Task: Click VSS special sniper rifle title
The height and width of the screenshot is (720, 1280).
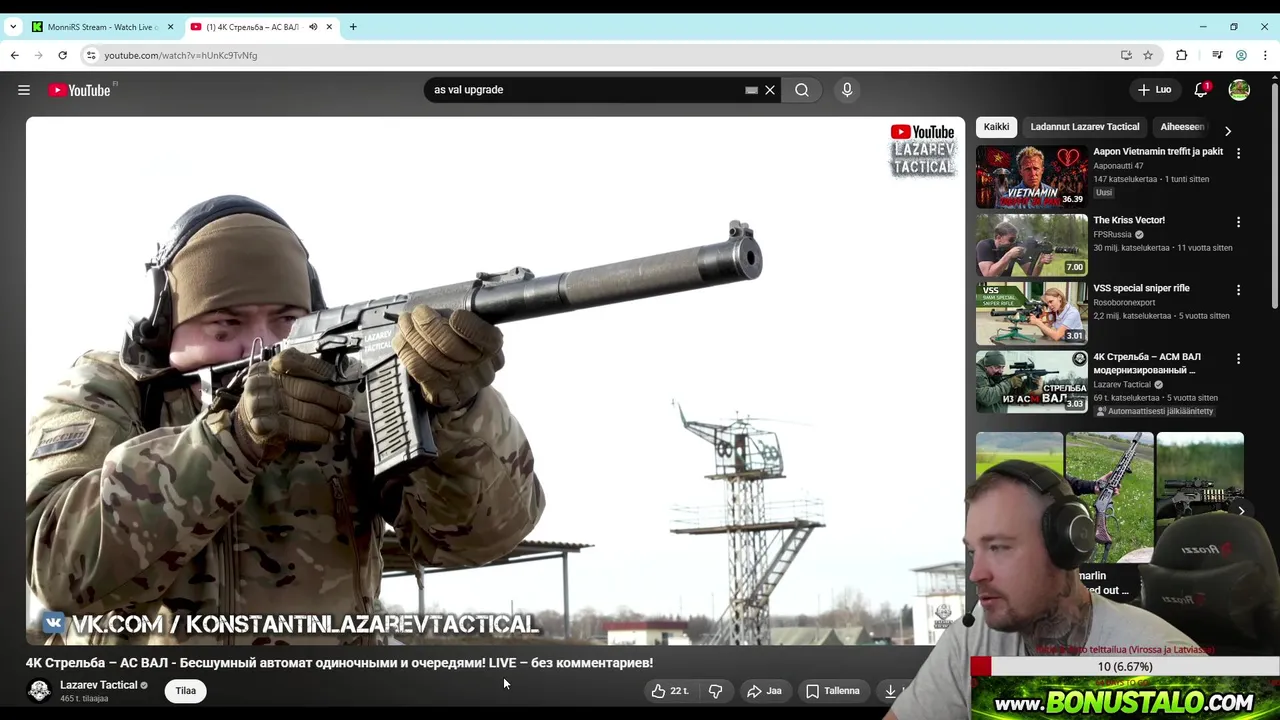Action: click(1141, 288)
